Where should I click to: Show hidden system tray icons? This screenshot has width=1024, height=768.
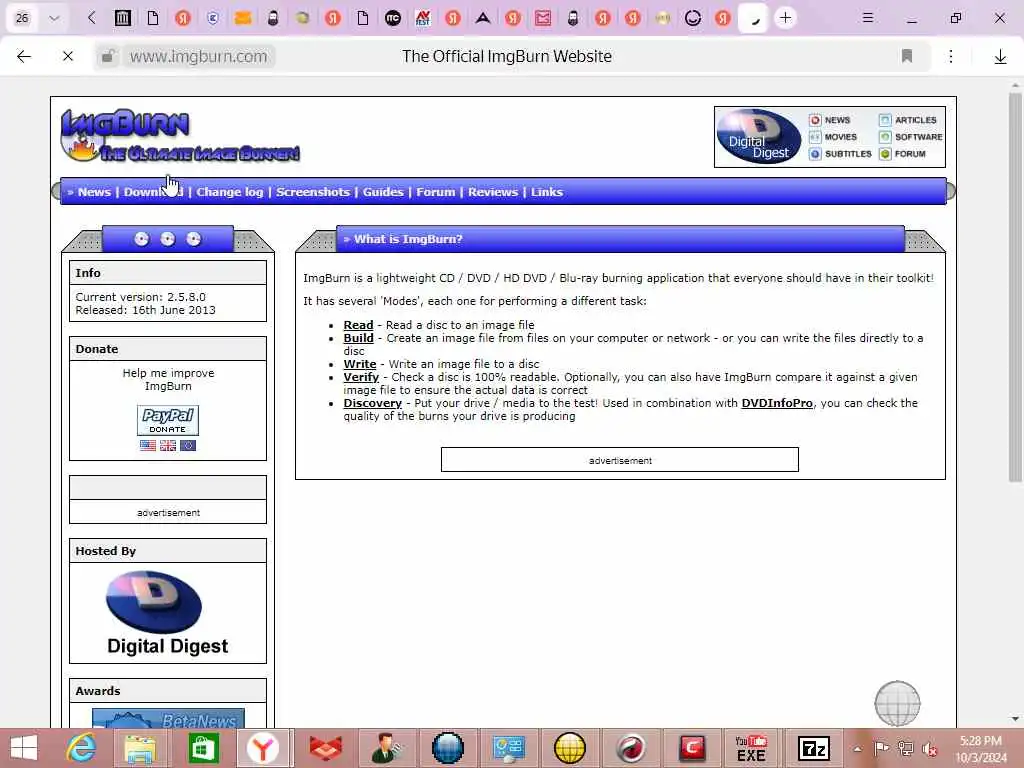[857, 748]
